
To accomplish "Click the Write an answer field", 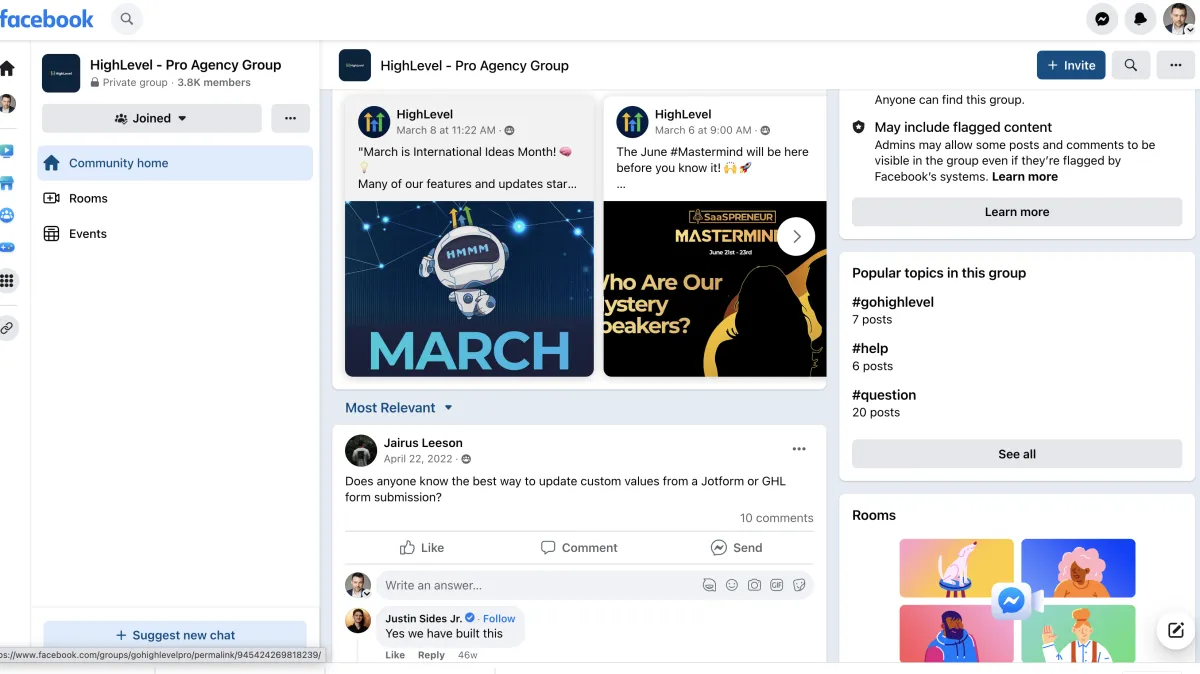I will coord(595,585).
